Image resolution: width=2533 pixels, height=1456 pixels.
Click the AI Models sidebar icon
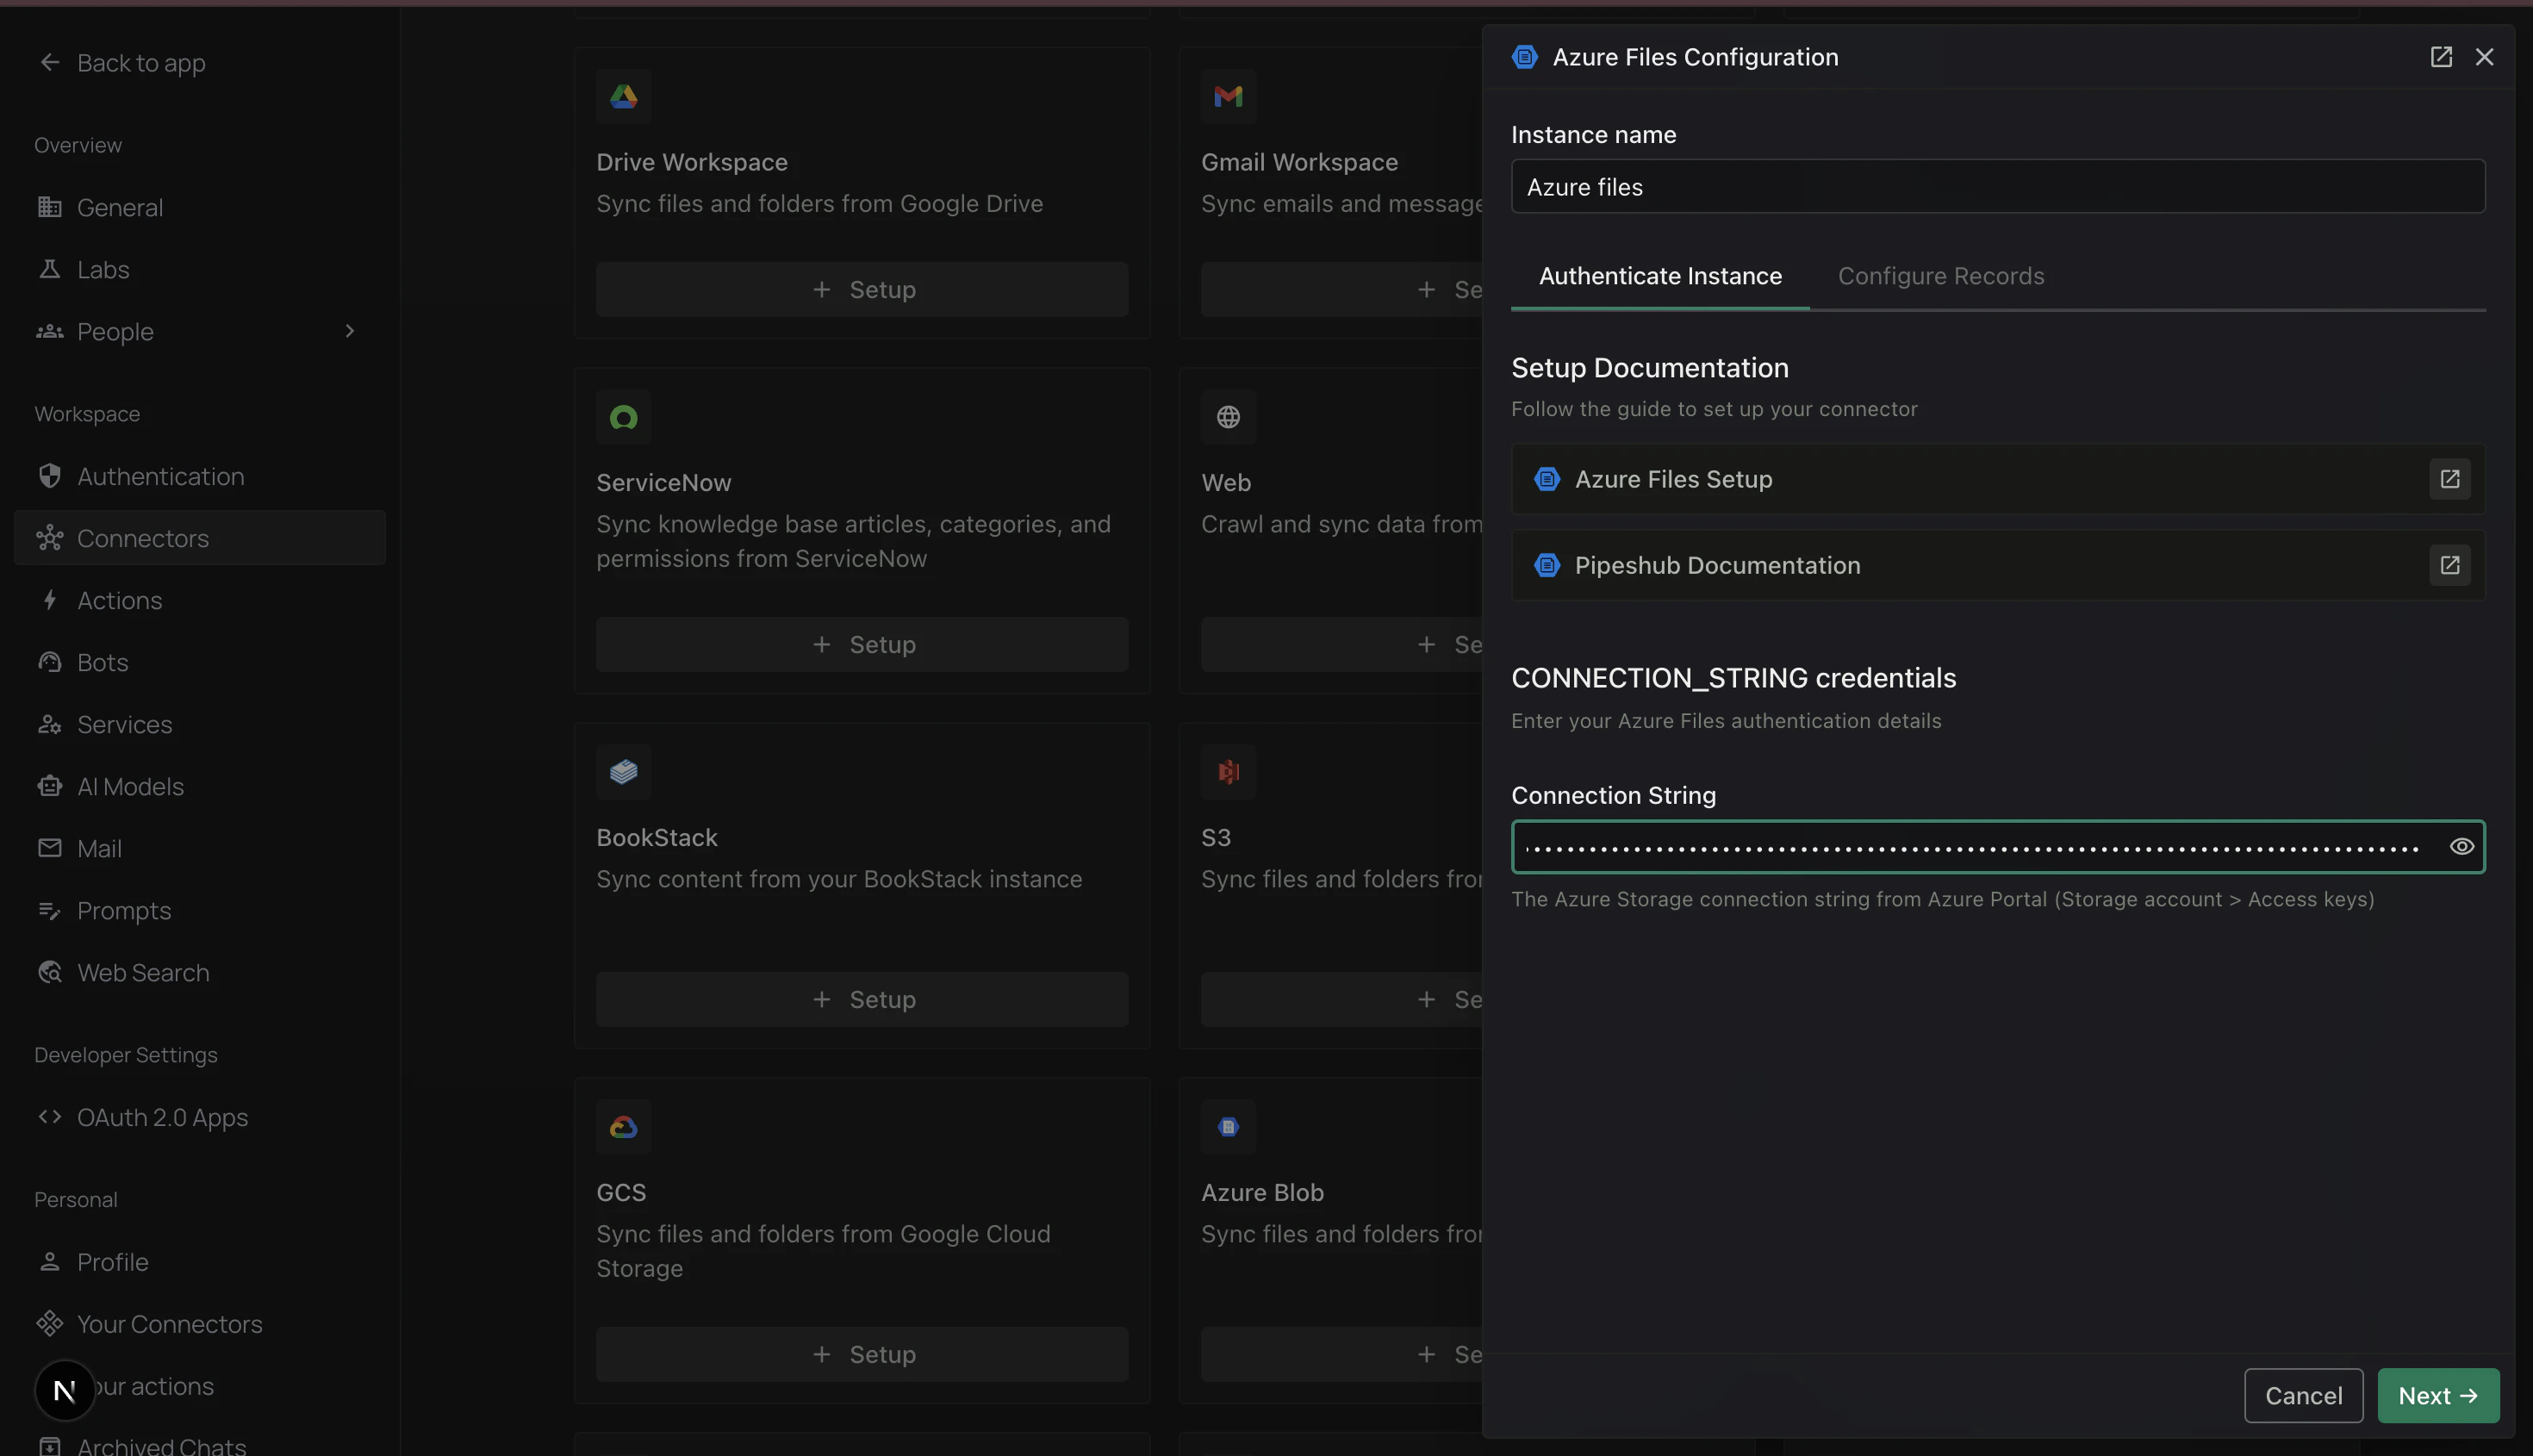tap(50, 786)
